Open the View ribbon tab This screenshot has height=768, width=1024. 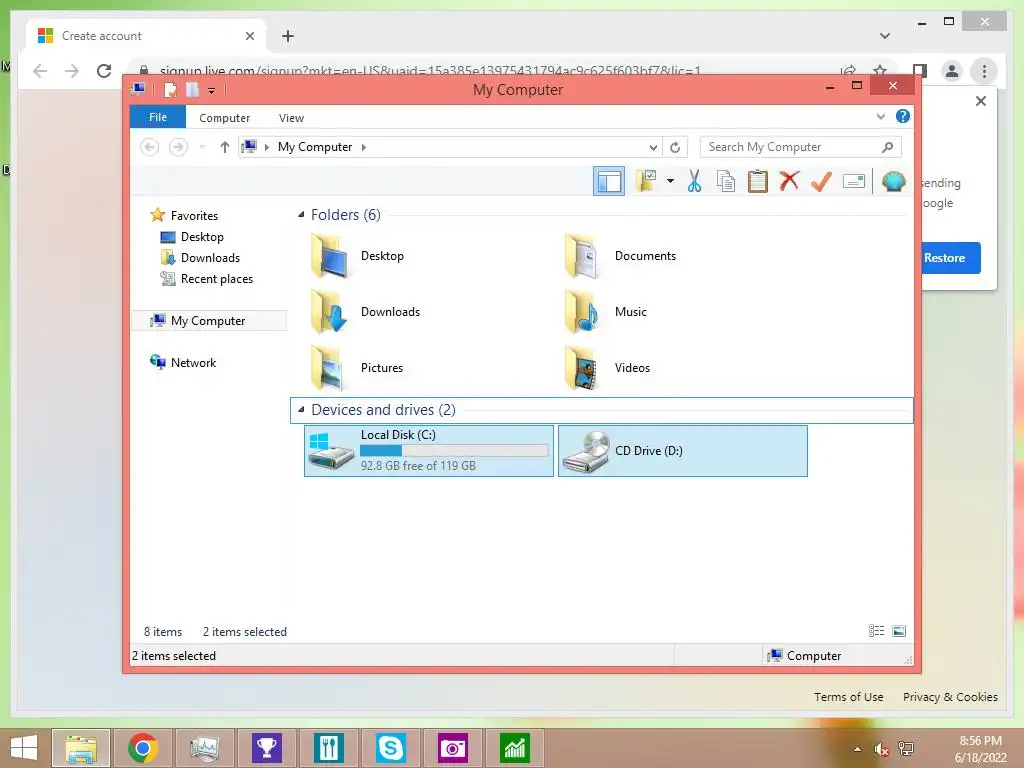291,118
